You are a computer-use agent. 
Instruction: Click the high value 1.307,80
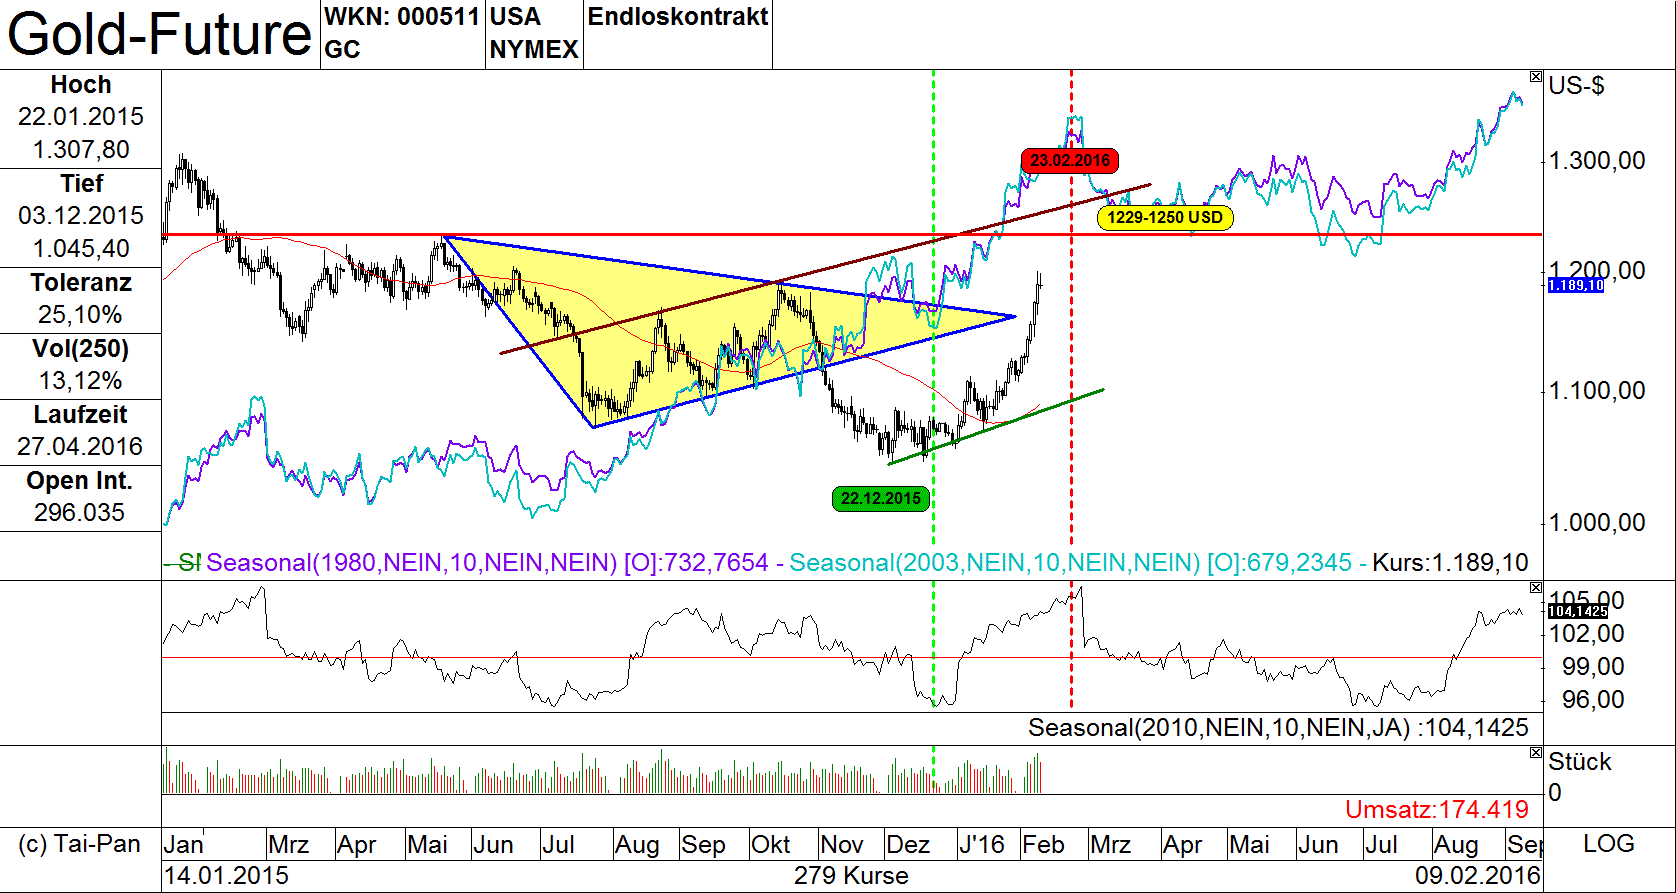pos(81,150)
